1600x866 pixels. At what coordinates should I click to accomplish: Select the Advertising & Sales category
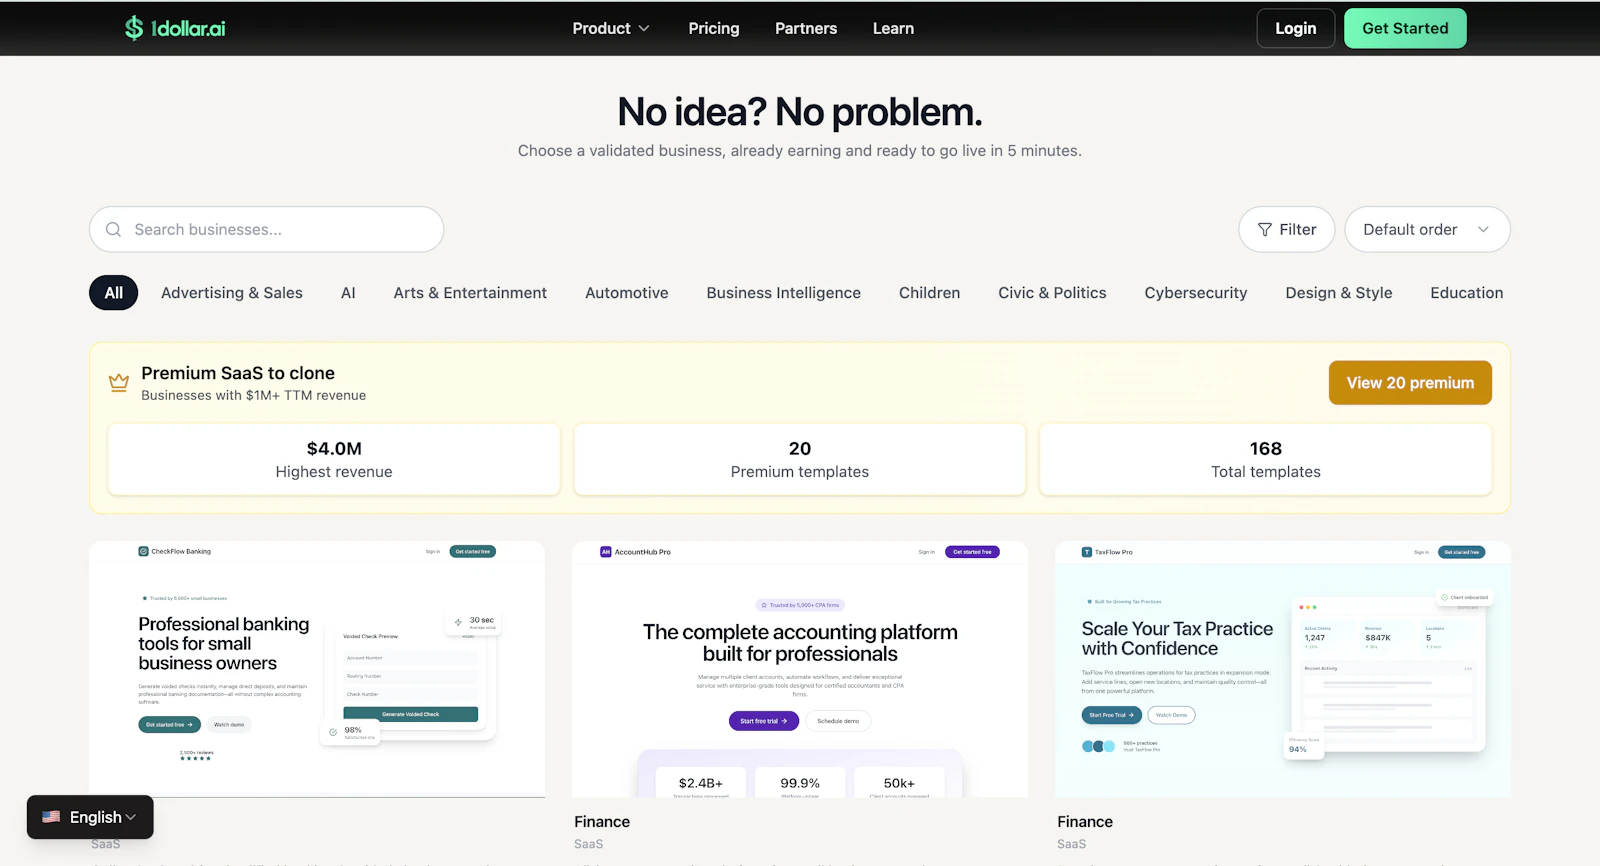[x=232, y=293]
